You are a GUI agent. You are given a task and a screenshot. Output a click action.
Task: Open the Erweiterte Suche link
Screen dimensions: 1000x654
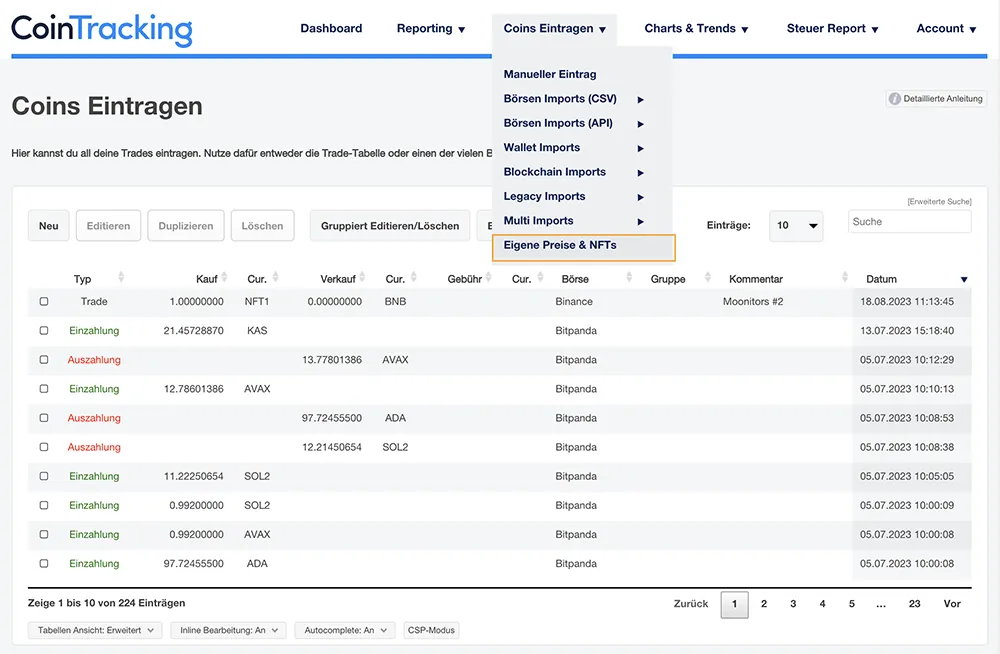click(939, 202)
